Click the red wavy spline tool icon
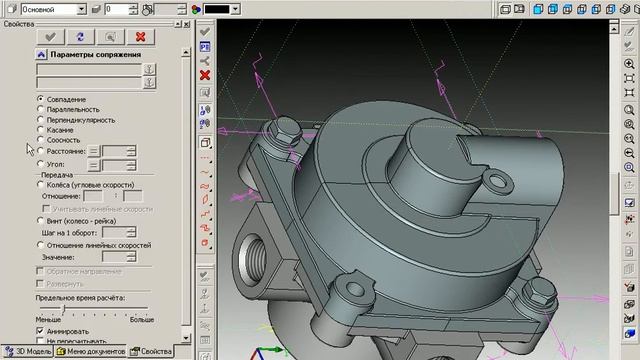 (x=205, y=172)
